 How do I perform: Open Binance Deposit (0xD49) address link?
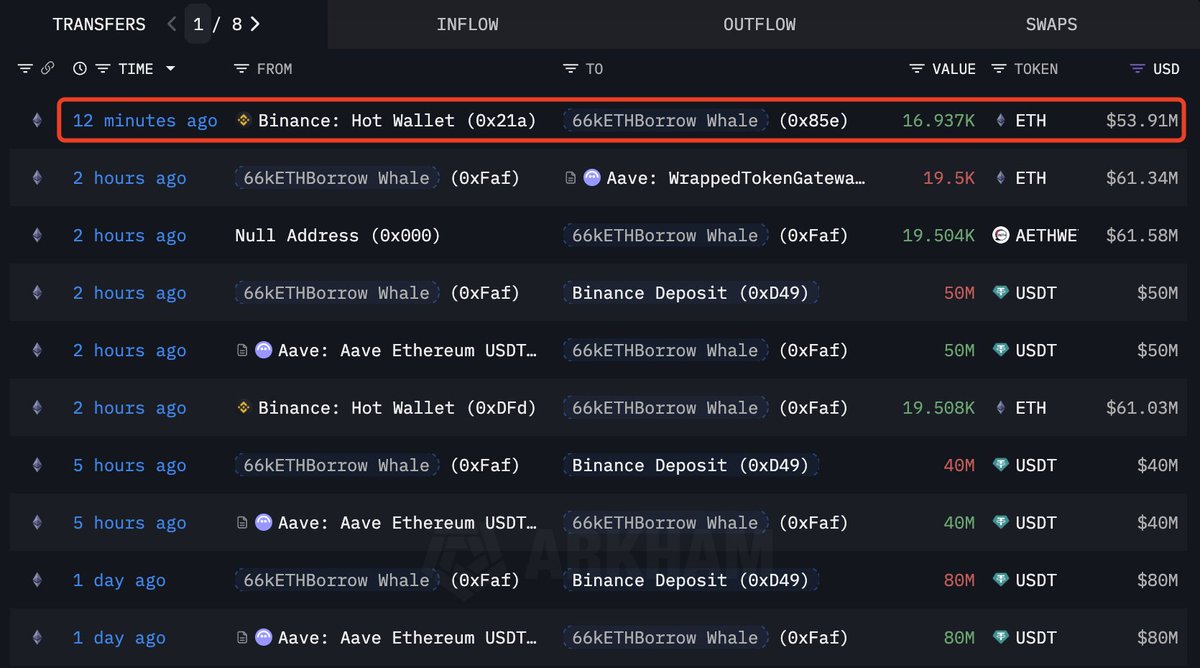[690, 292]
